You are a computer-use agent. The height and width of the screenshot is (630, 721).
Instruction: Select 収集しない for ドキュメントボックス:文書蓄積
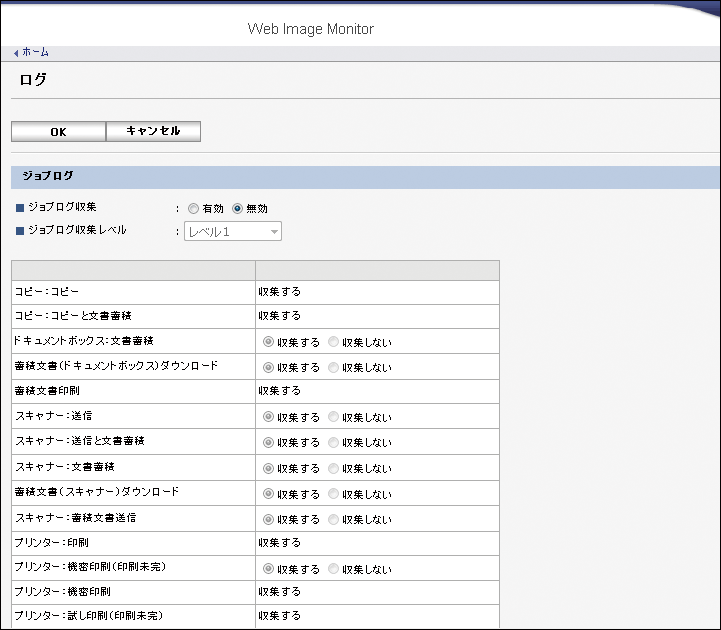334,342
